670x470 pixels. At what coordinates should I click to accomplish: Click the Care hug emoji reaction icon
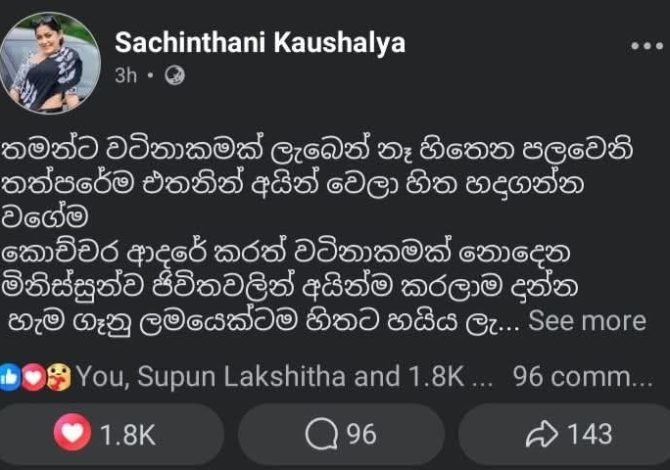[x=60, y=377]
